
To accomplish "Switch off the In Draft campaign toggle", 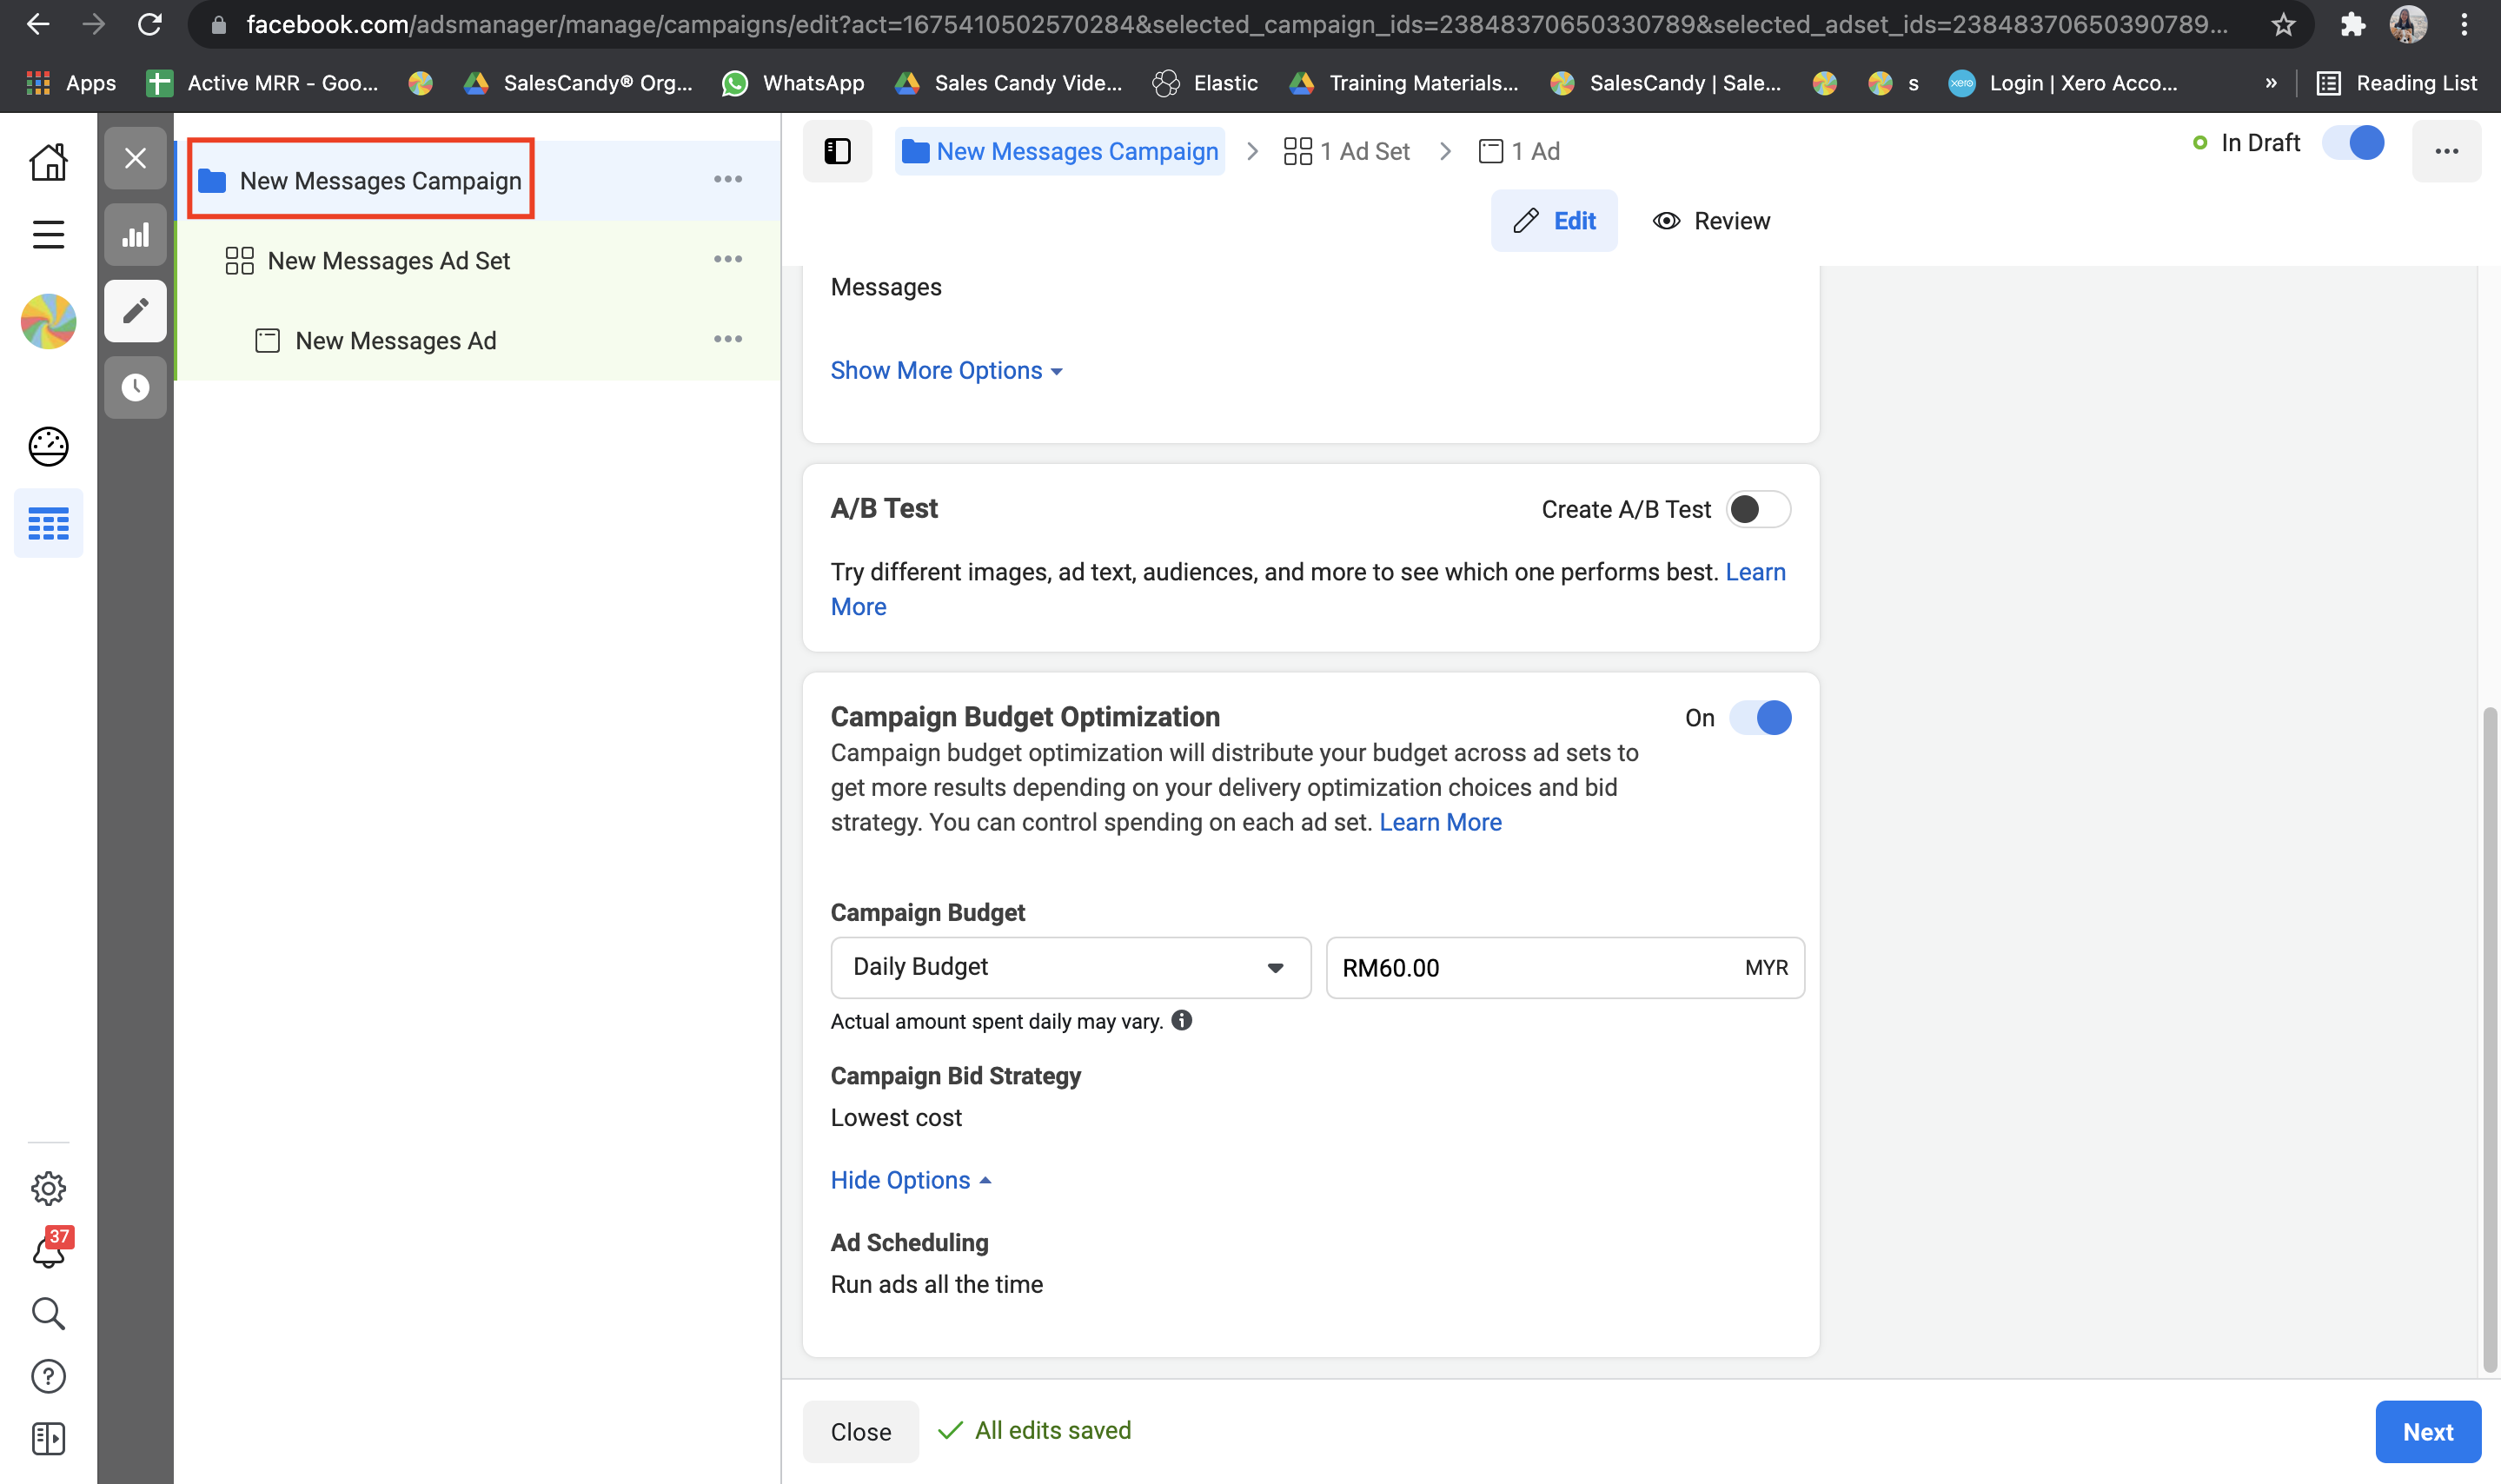I will click(2353, 143).
